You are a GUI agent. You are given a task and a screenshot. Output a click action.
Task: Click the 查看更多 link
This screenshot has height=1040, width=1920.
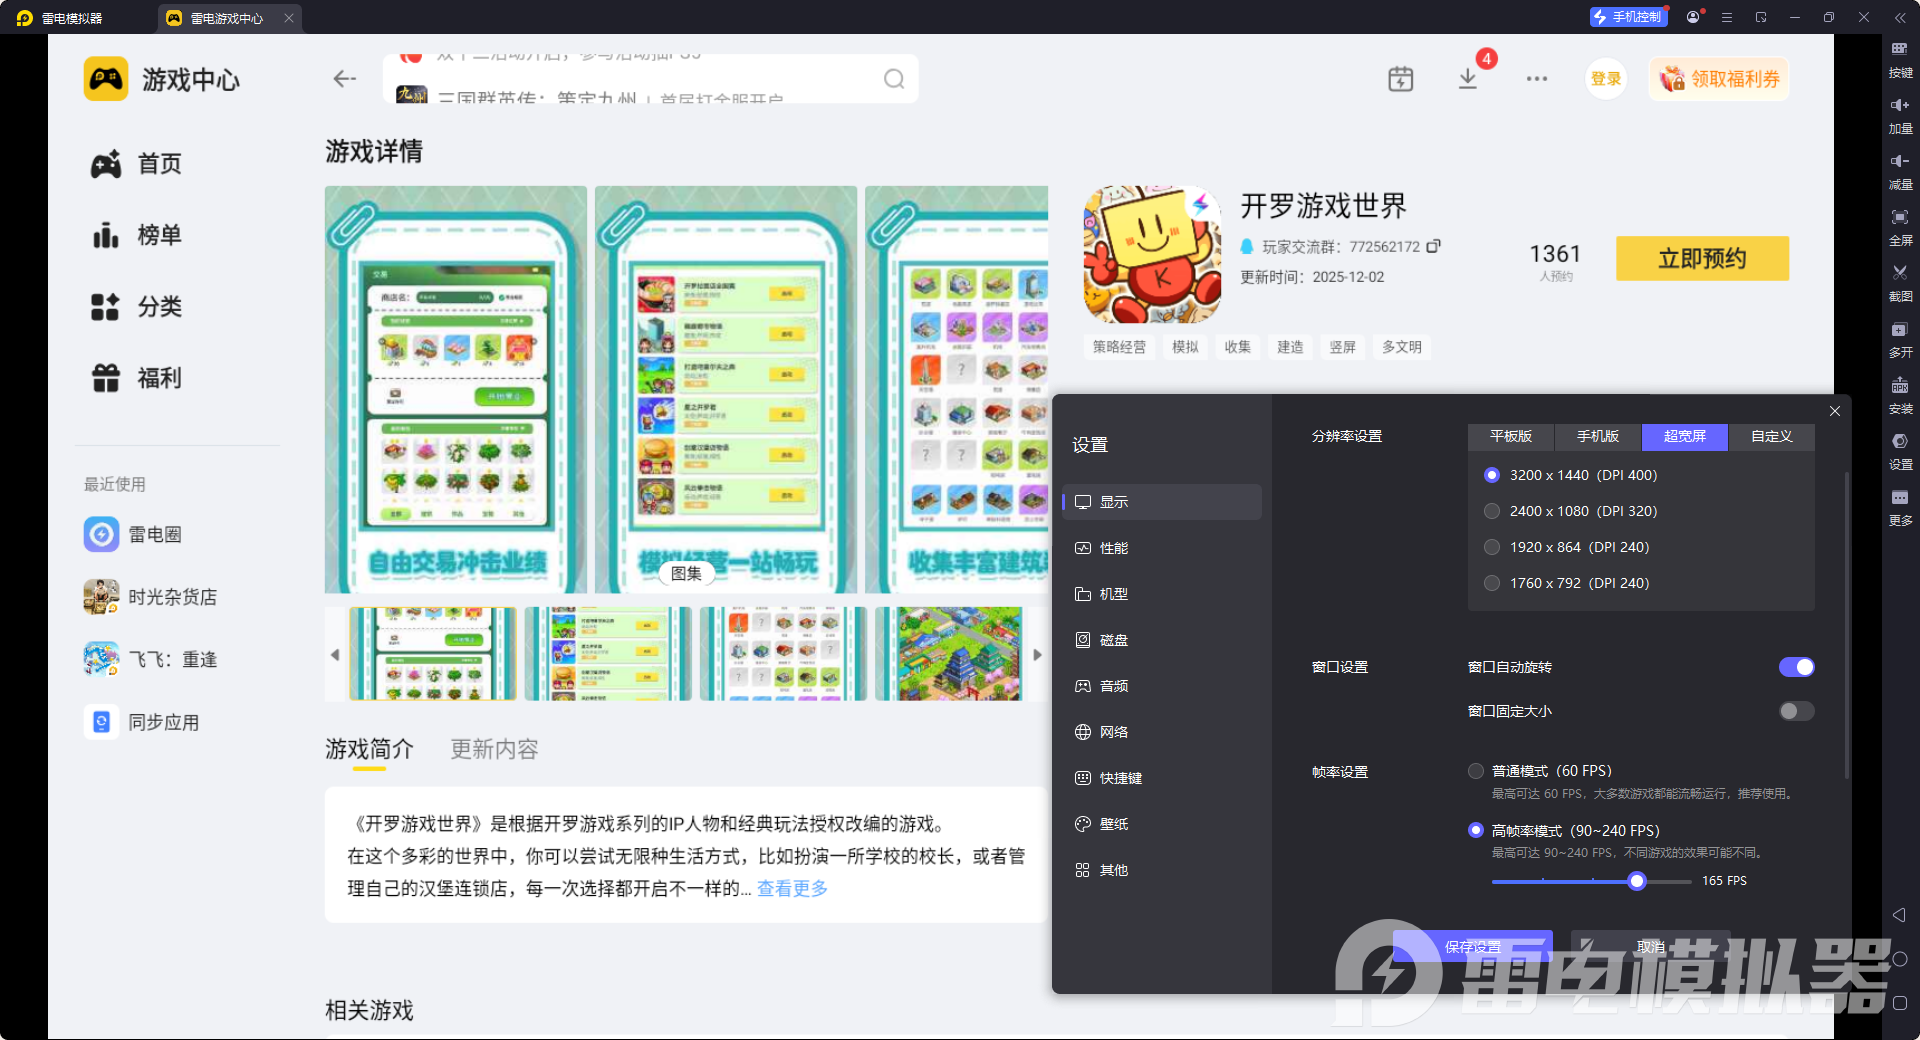[792, 888]
